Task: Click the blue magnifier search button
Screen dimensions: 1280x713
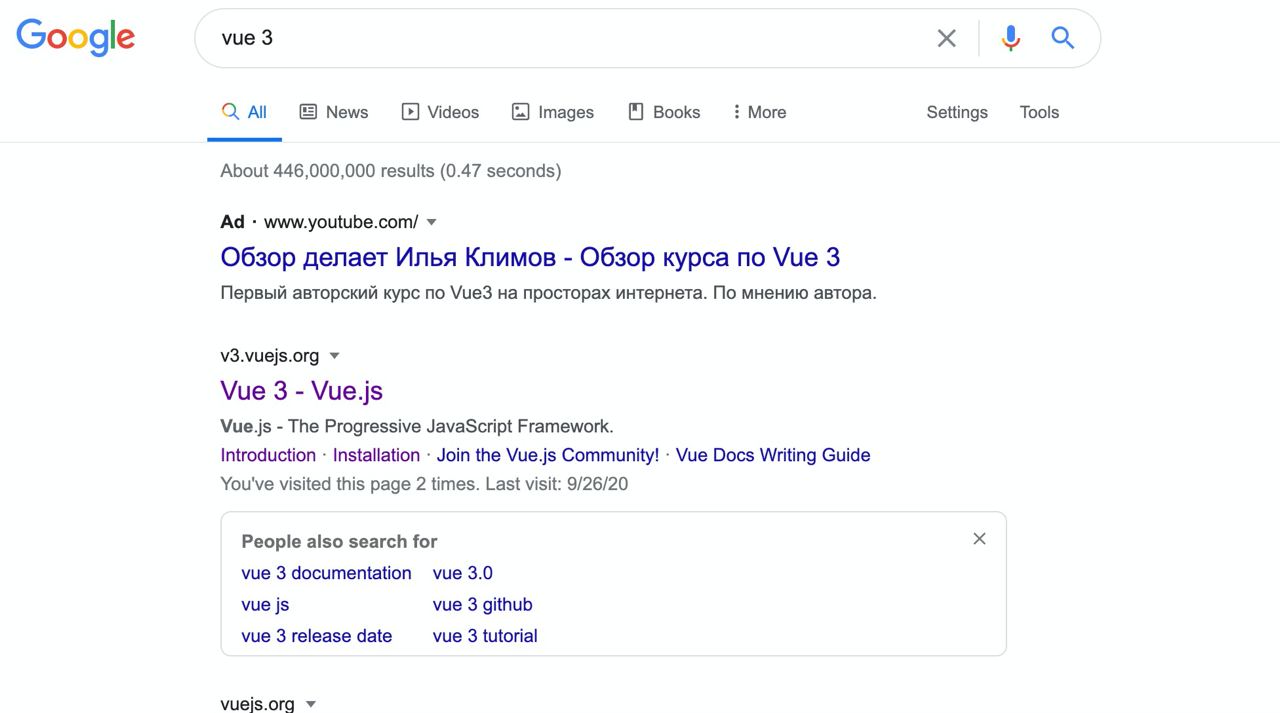Action: (x=1062, y=38)
